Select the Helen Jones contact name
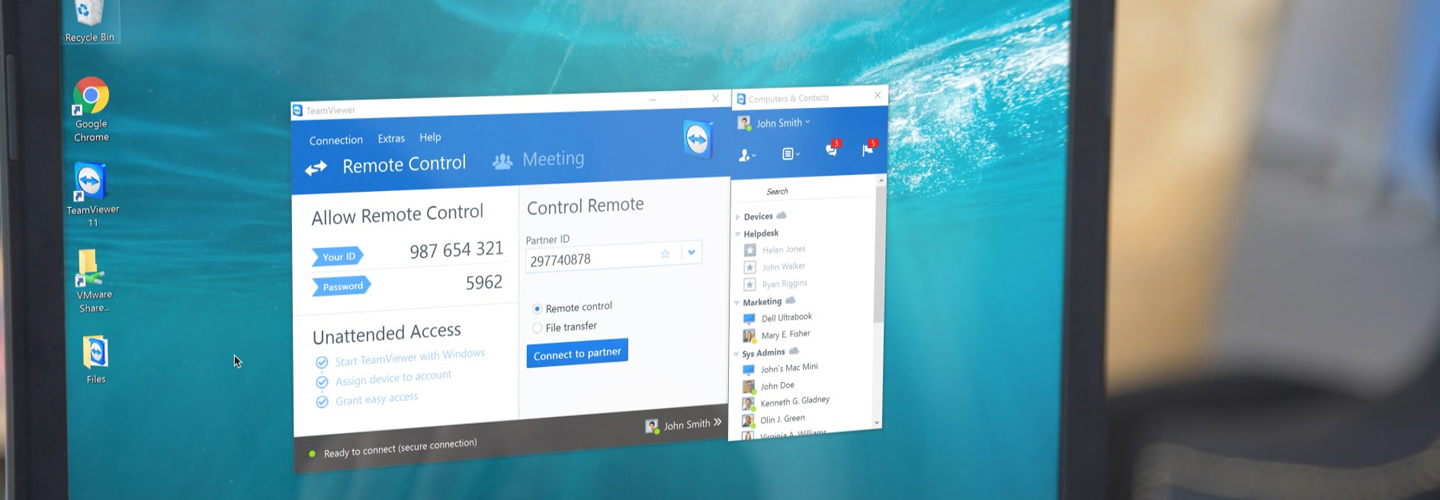 point(783,249)
